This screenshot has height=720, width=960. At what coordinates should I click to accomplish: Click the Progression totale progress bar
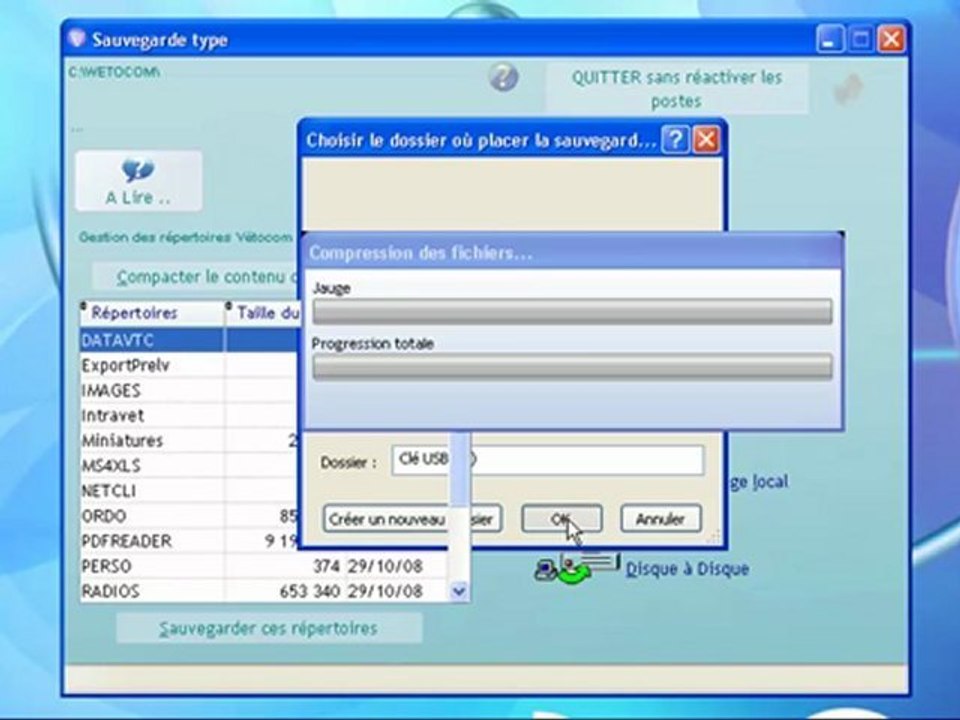point(572,367)
